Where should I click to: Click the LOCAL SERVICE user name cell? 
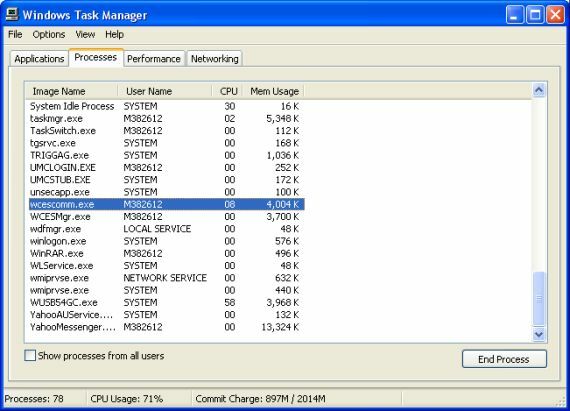[x=157, y=229]
